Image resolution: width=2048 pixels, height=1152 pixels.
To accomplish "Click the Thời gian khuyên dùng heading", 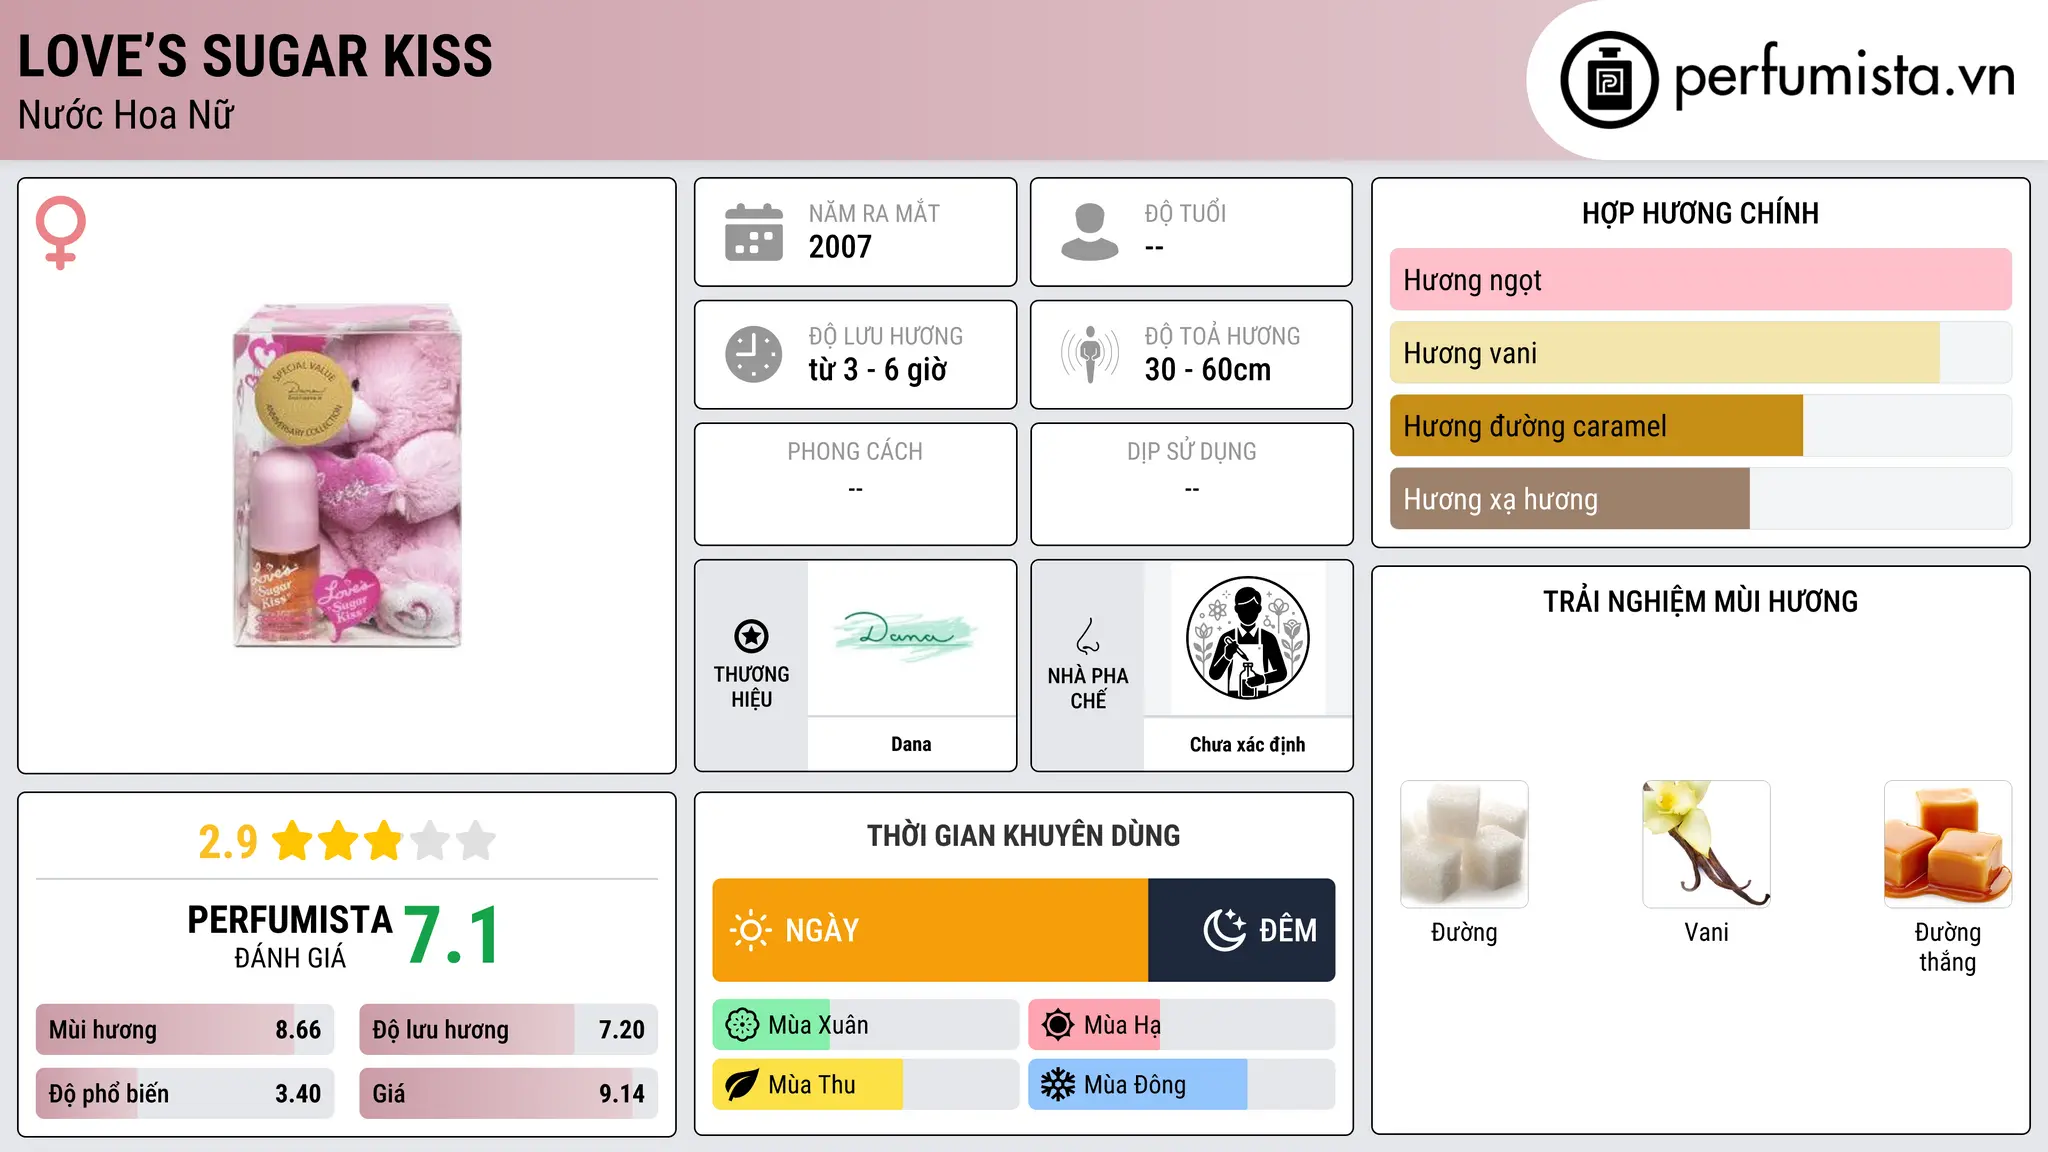I will [1024, 835].
